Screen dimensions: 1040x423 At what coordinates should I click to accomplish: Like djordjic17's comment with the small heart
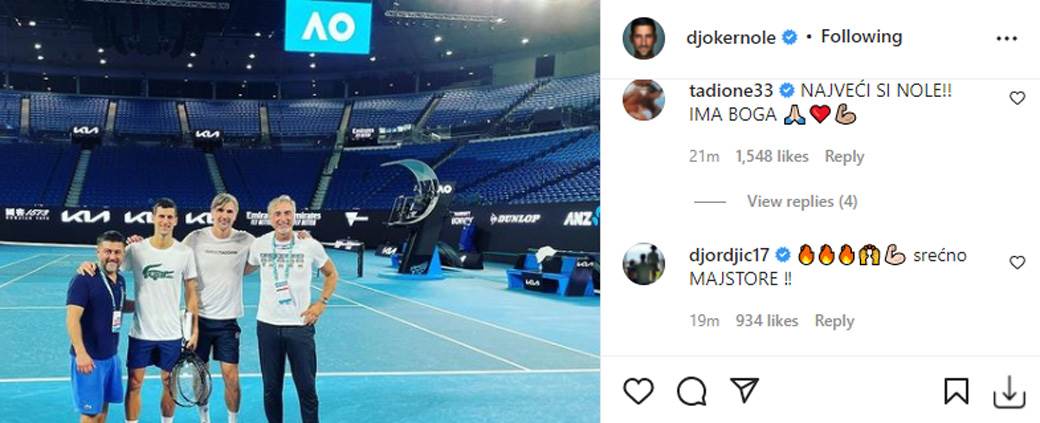pyautogui.click(x=1017, y=263)
